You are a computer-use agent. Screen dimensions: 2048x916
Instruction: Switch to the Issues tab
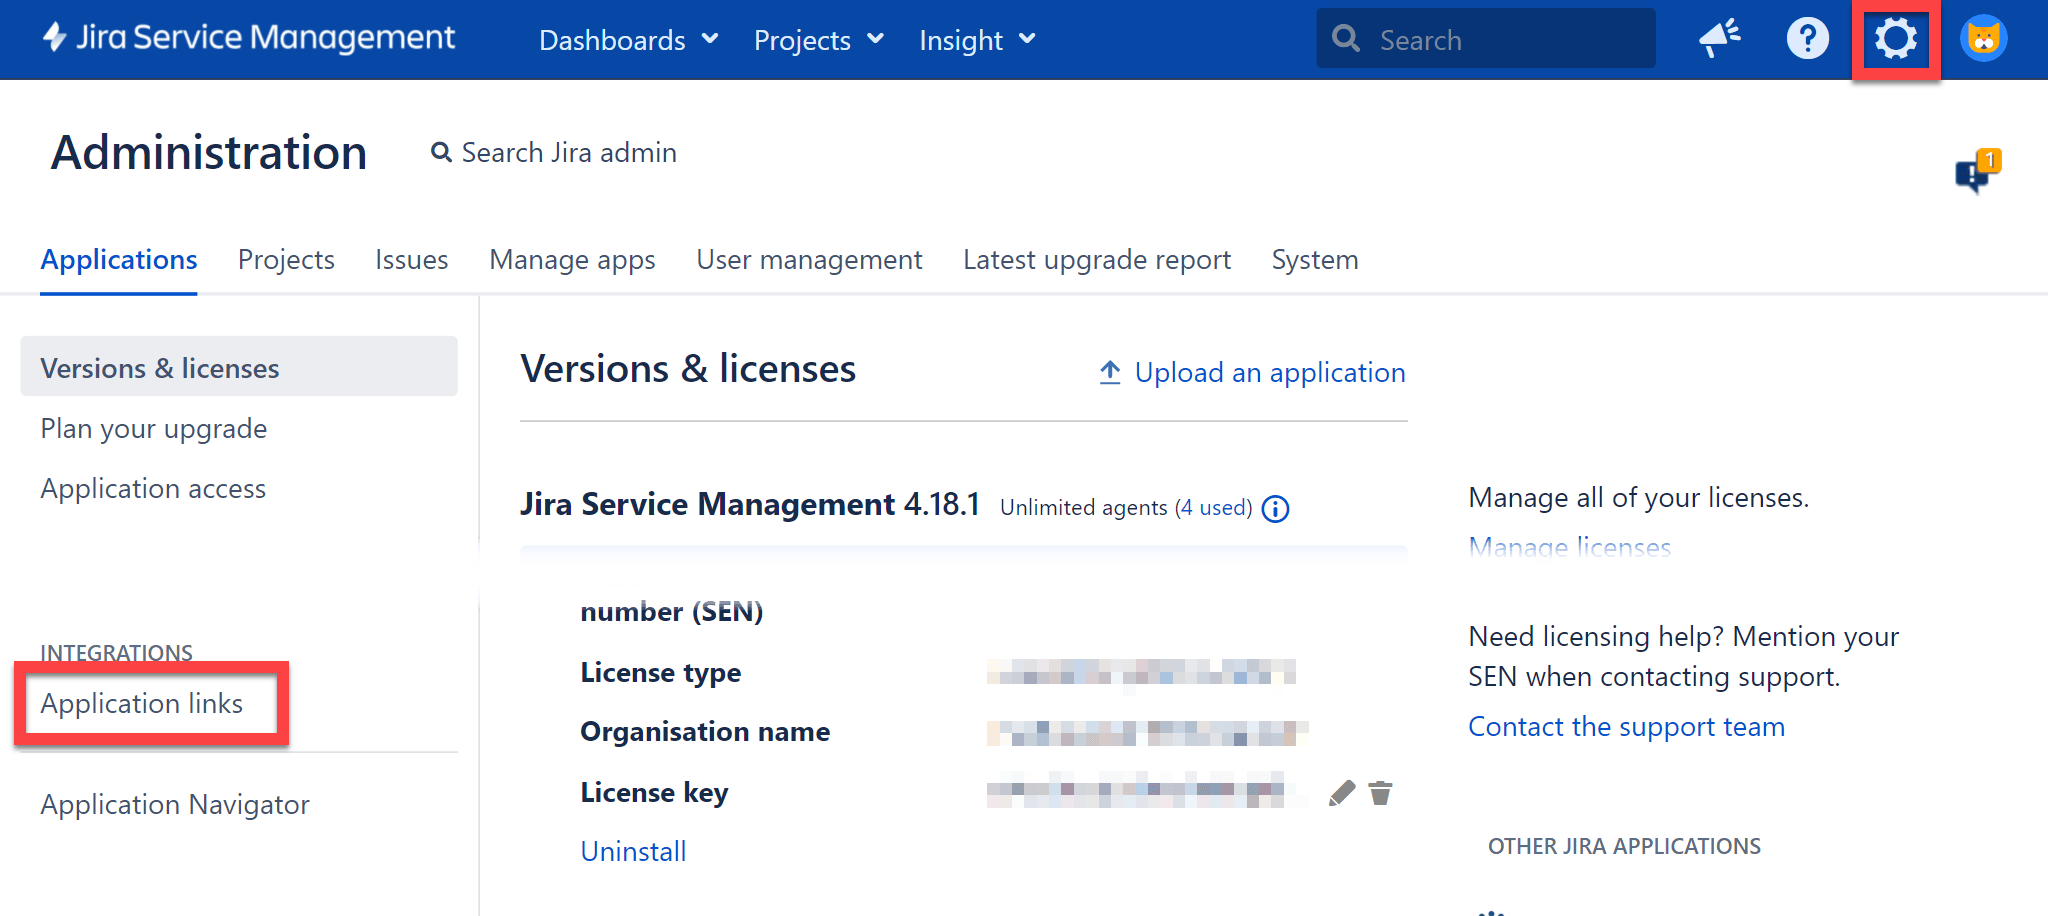[x=412, y=260]
